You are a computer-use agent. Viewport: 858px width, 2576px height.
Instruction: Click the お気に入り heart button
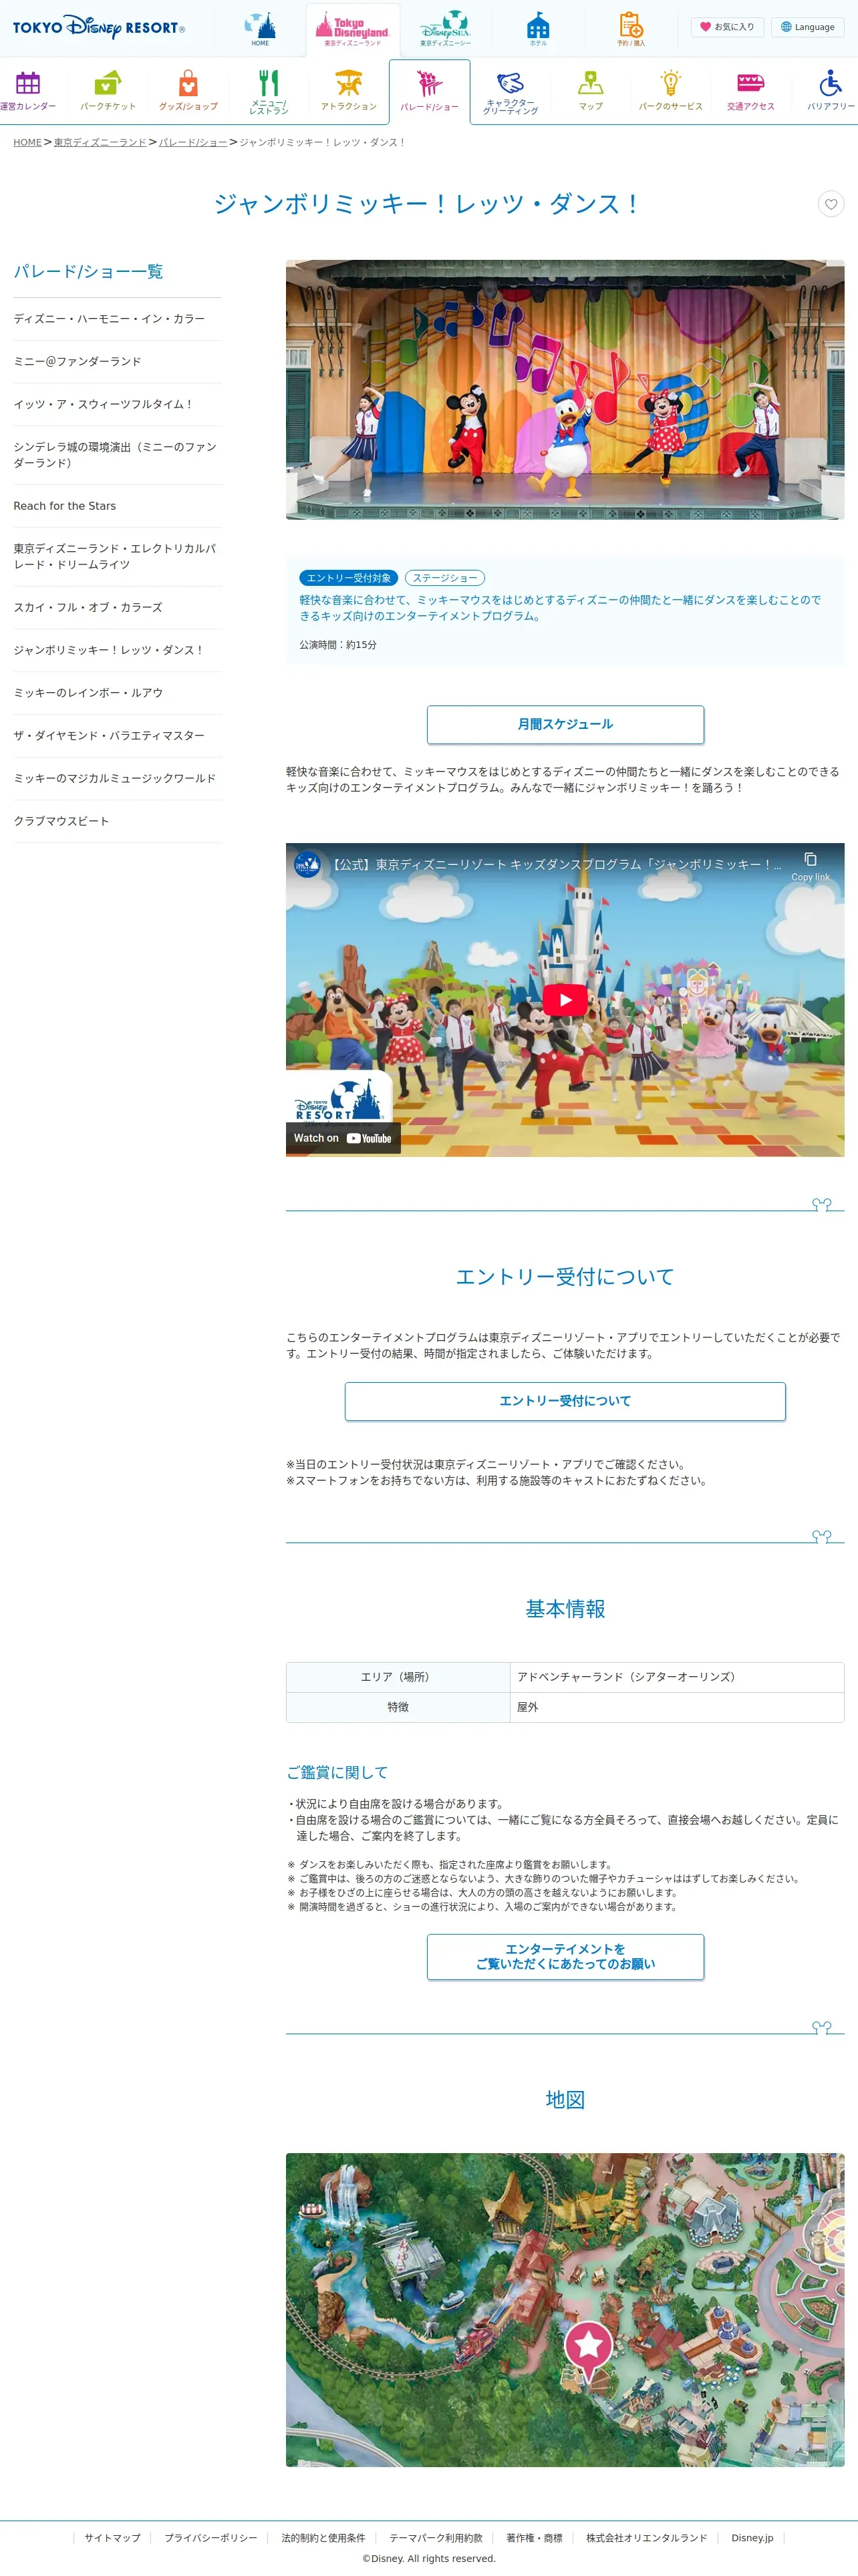(727, 27)
